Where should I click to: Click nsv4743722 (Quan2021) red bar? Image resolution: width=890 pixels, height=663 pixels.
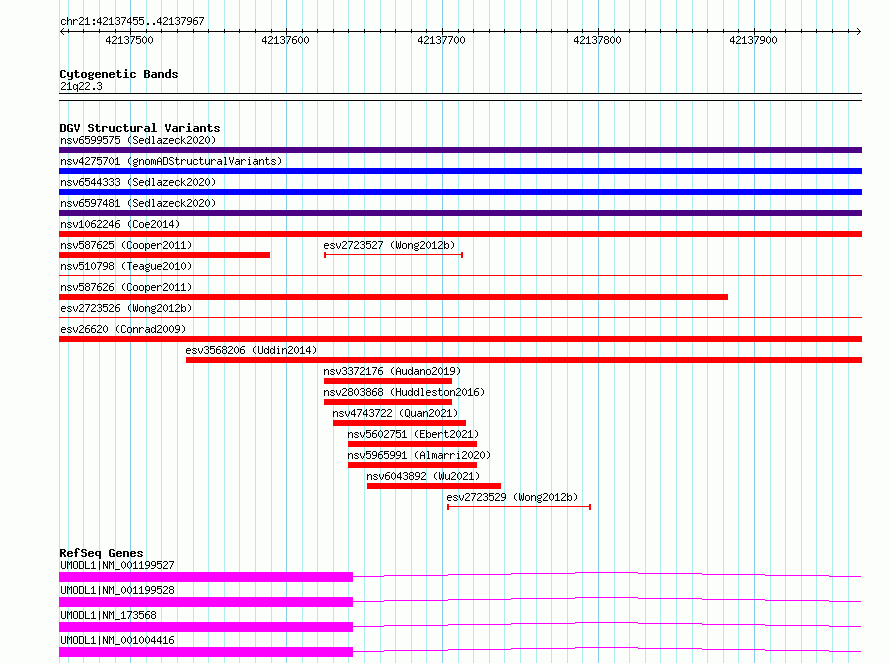(x=400, y=423)
